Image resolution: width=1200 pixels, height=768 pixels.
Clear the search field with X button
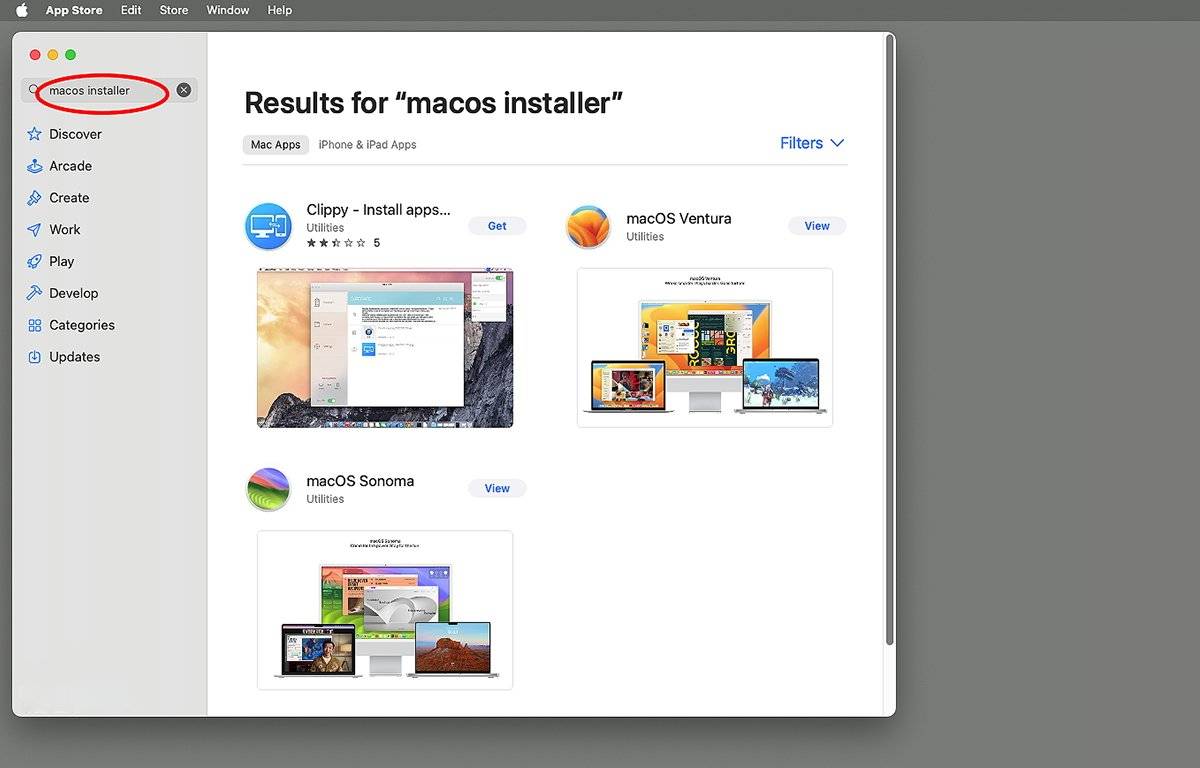coord(184,90)
